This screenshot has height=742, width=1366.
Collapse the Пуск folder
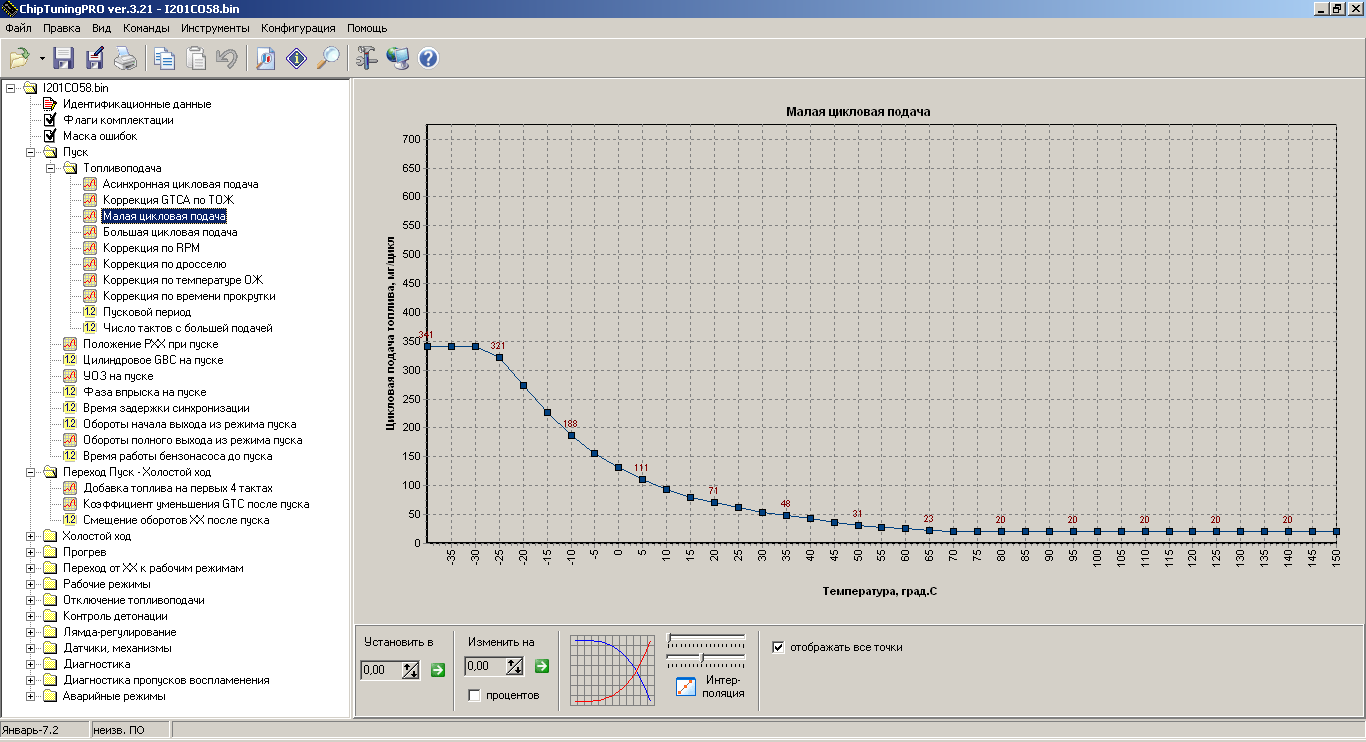click(x=31, y=152)
